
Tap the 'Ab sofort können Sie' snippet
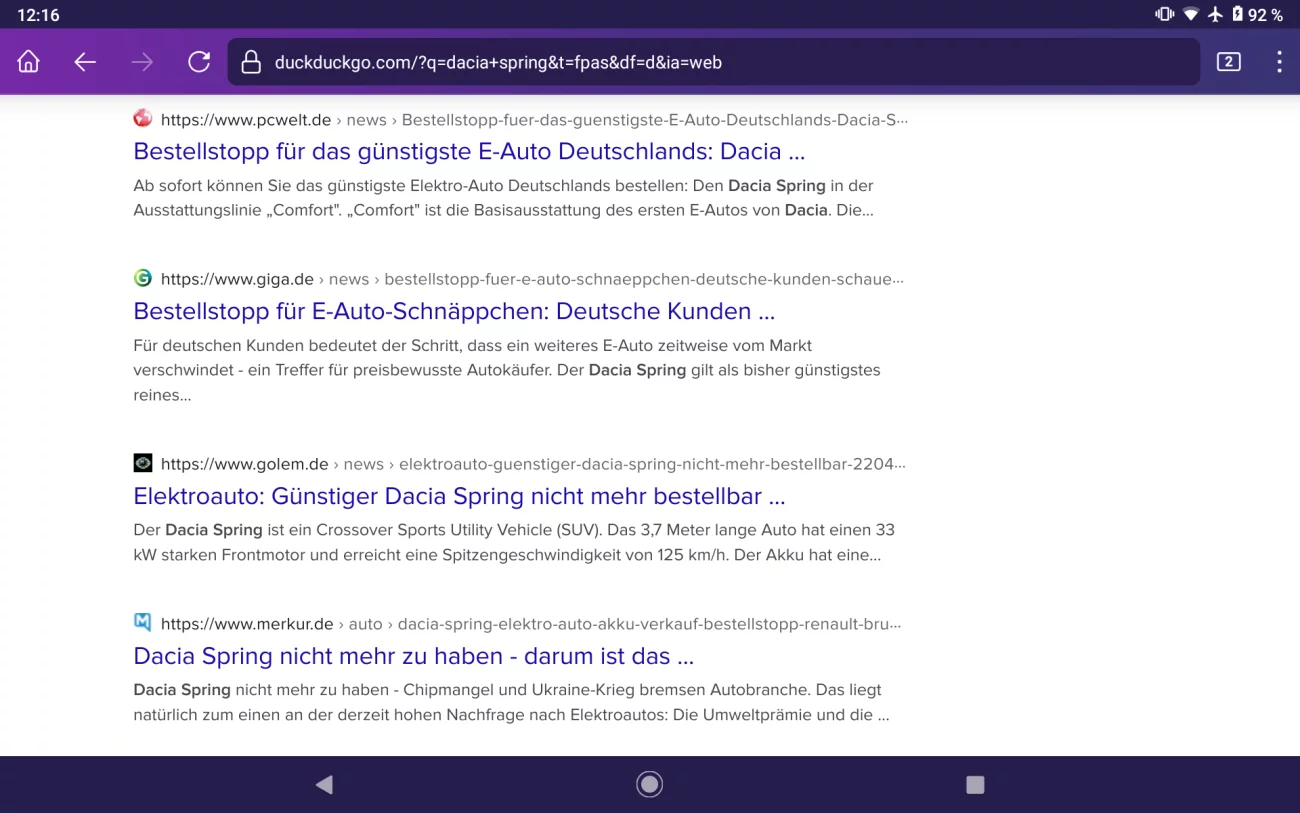pos(504,198)
